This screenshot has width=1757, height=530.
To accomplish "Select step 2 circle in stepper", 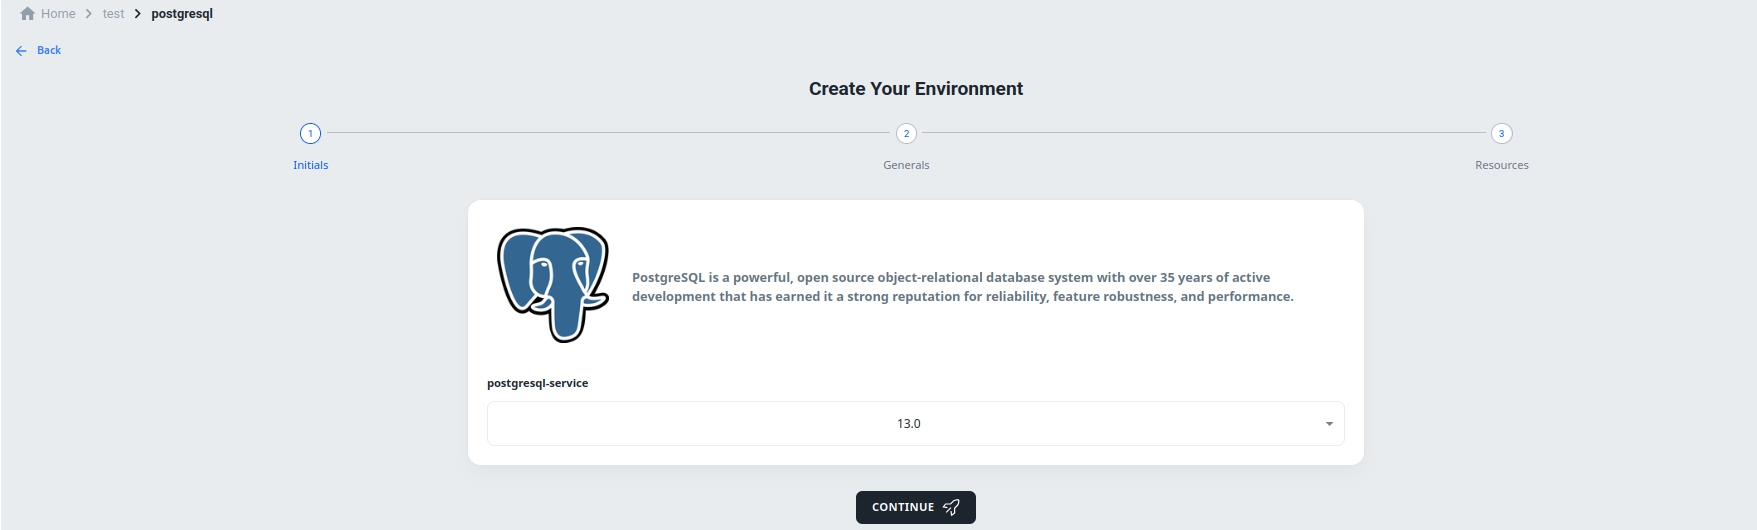I will 906,133.
